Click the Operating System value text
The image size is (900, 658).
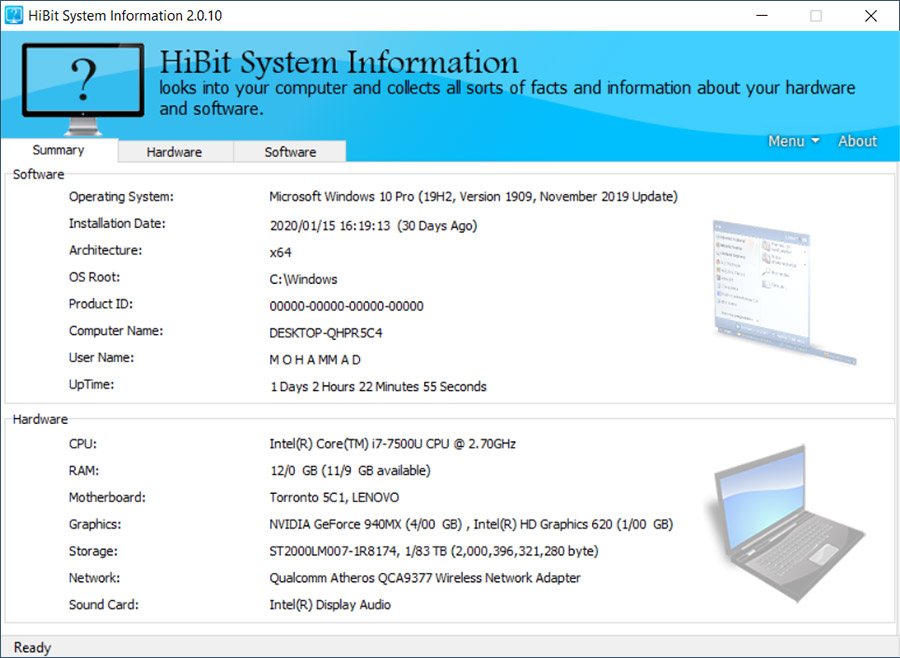point(473,197)
